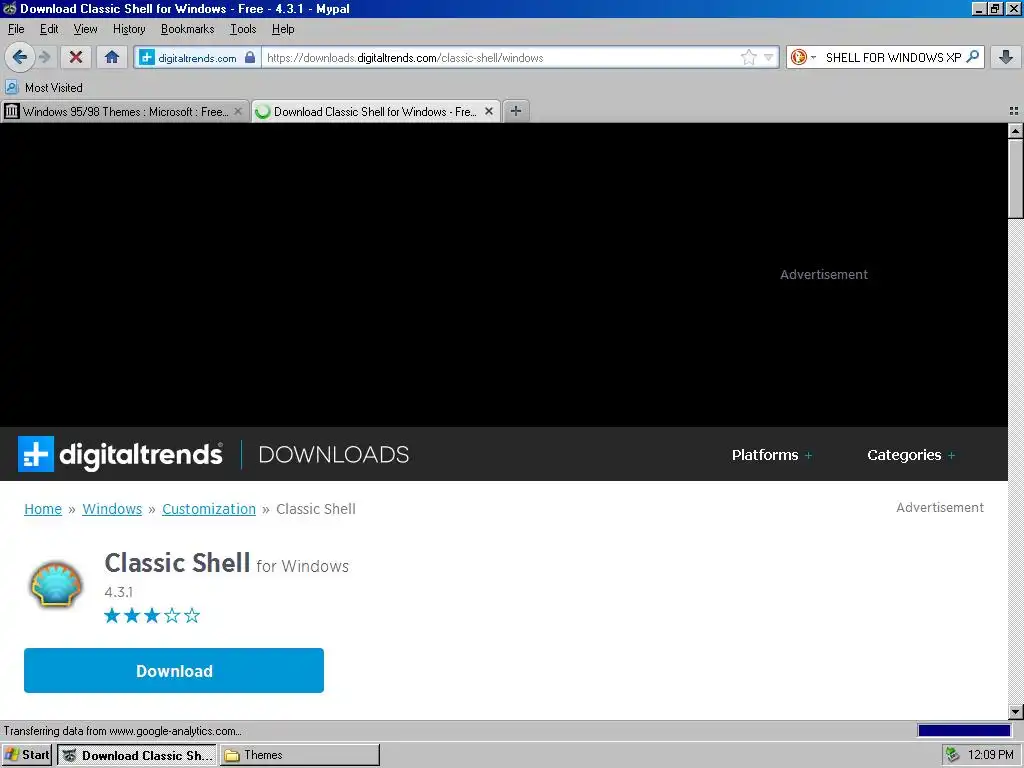Click the padlock security icon
Screen dimensions: 1024x768
(x=249, y=57)
